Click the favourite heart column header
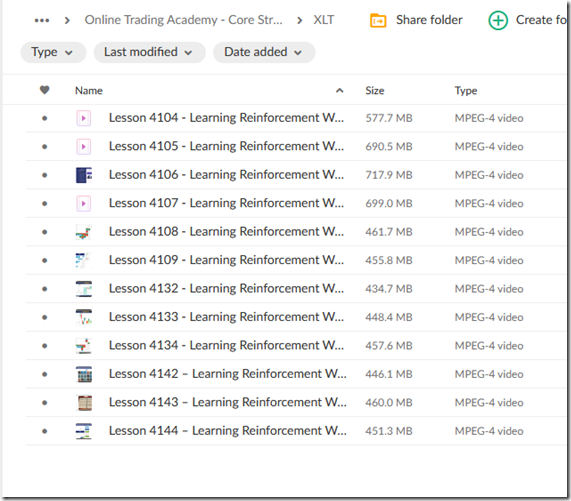571x501 pixels. click(x=44, y=90)
